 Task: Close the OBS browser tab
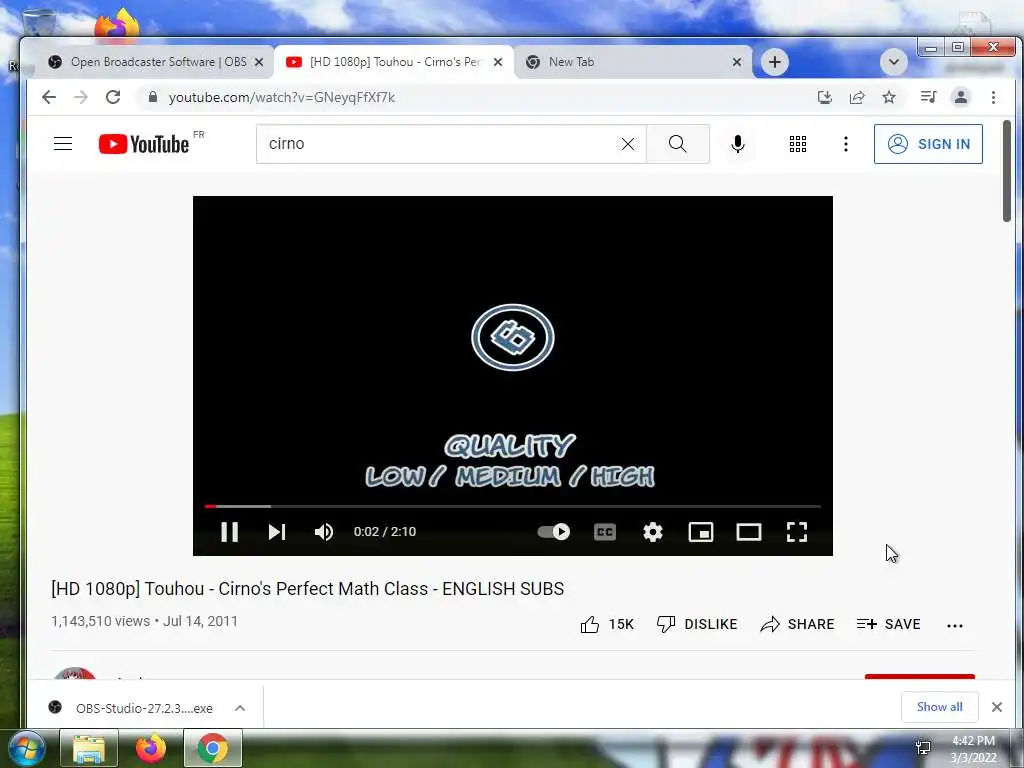pos(259,62)
